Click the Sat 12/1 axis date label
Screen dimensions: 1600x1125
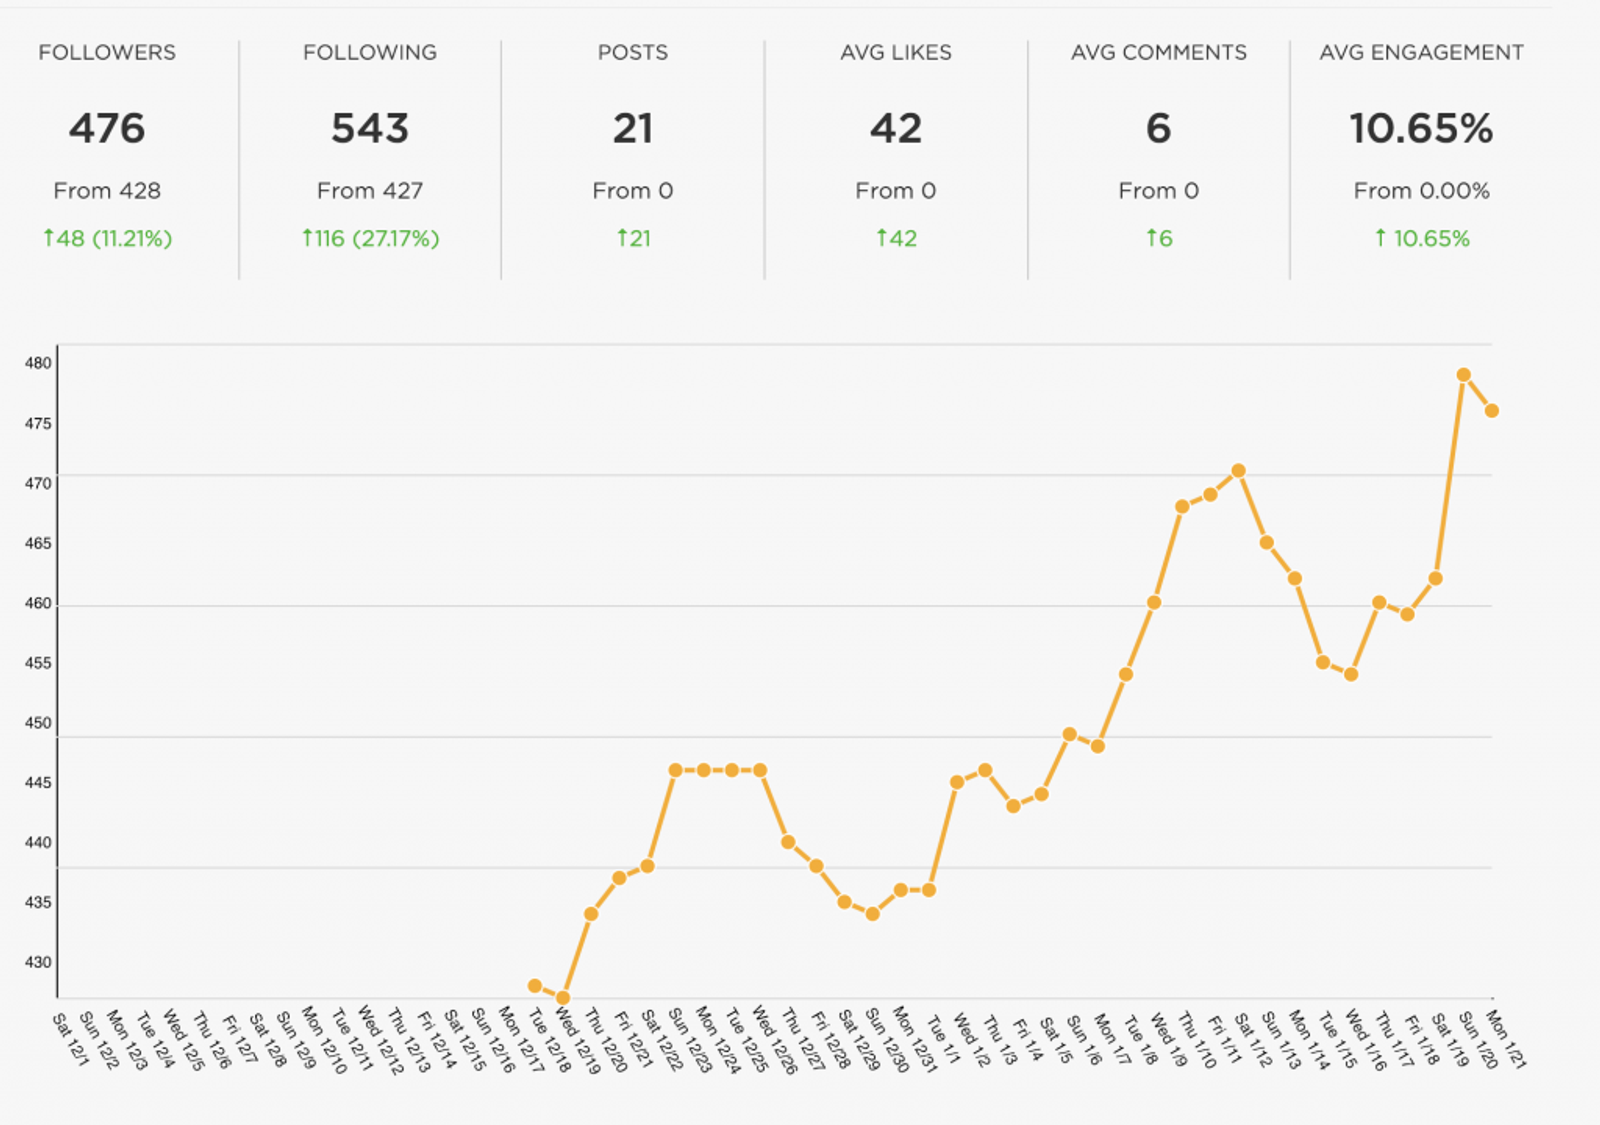click(71, 1040)
